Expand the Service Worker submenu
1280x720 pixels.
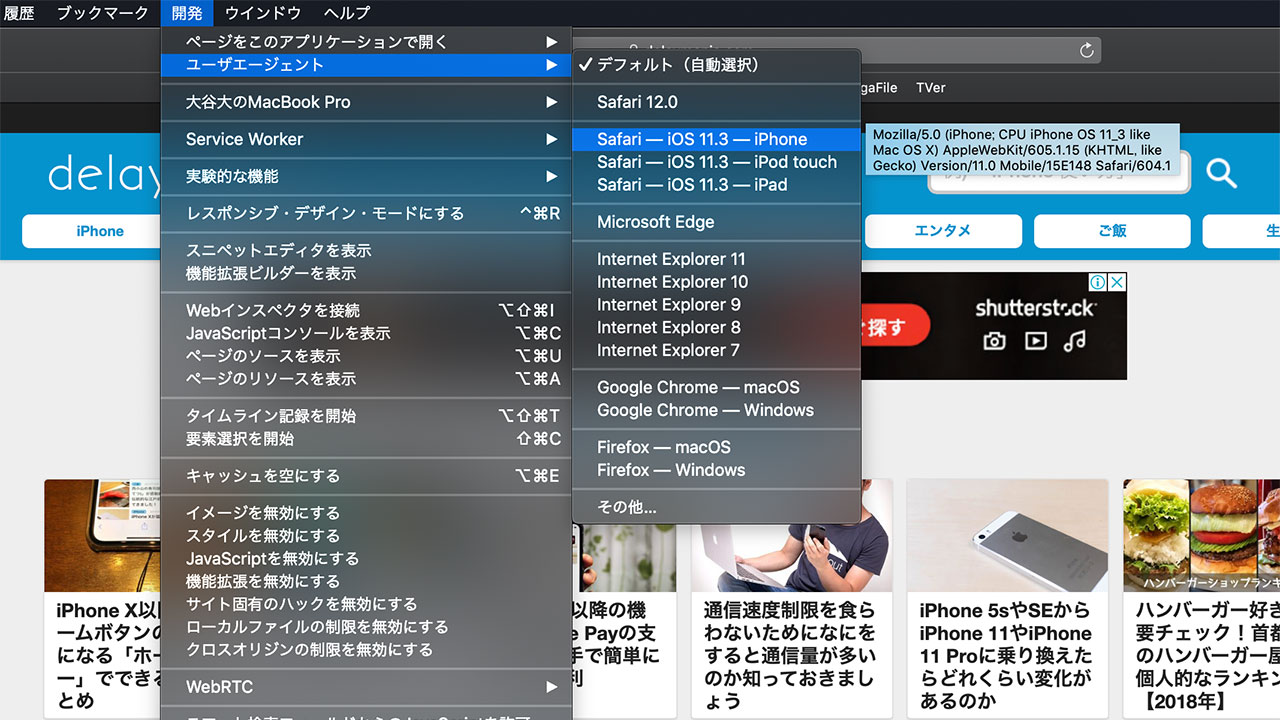[x=366, y=139]
